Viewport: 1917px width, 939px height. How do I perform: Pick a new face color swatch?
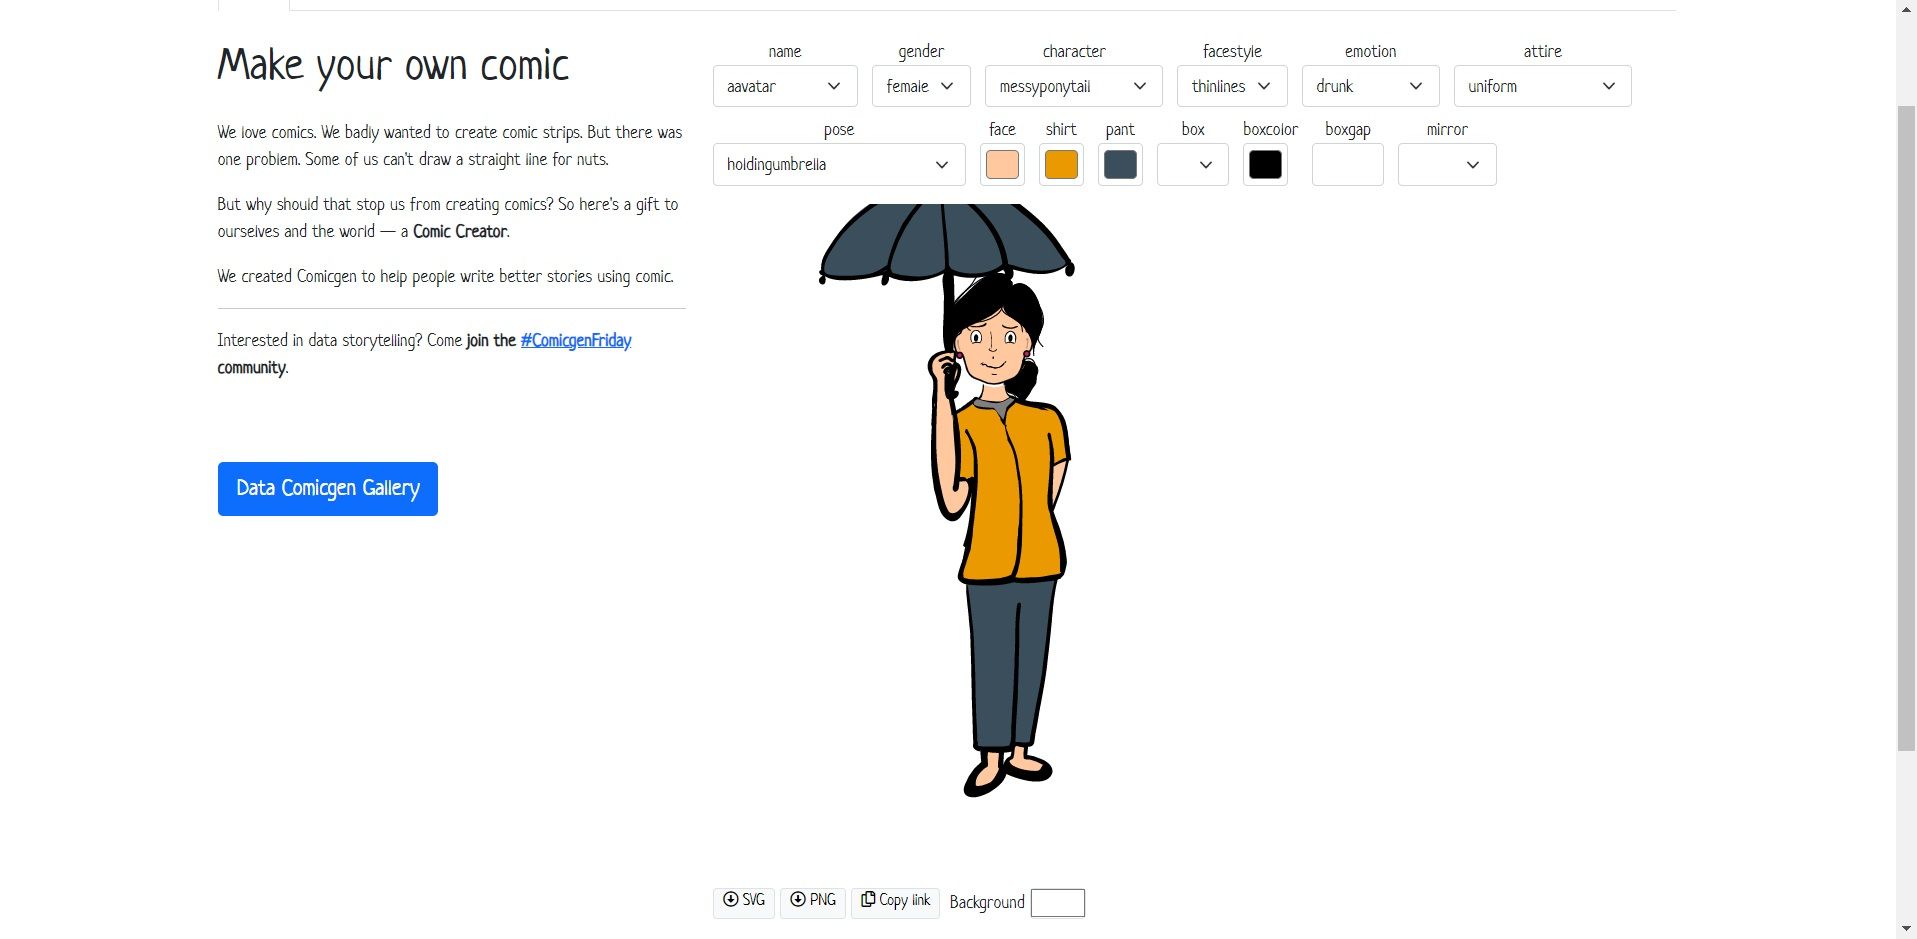tap(1002, 165)
